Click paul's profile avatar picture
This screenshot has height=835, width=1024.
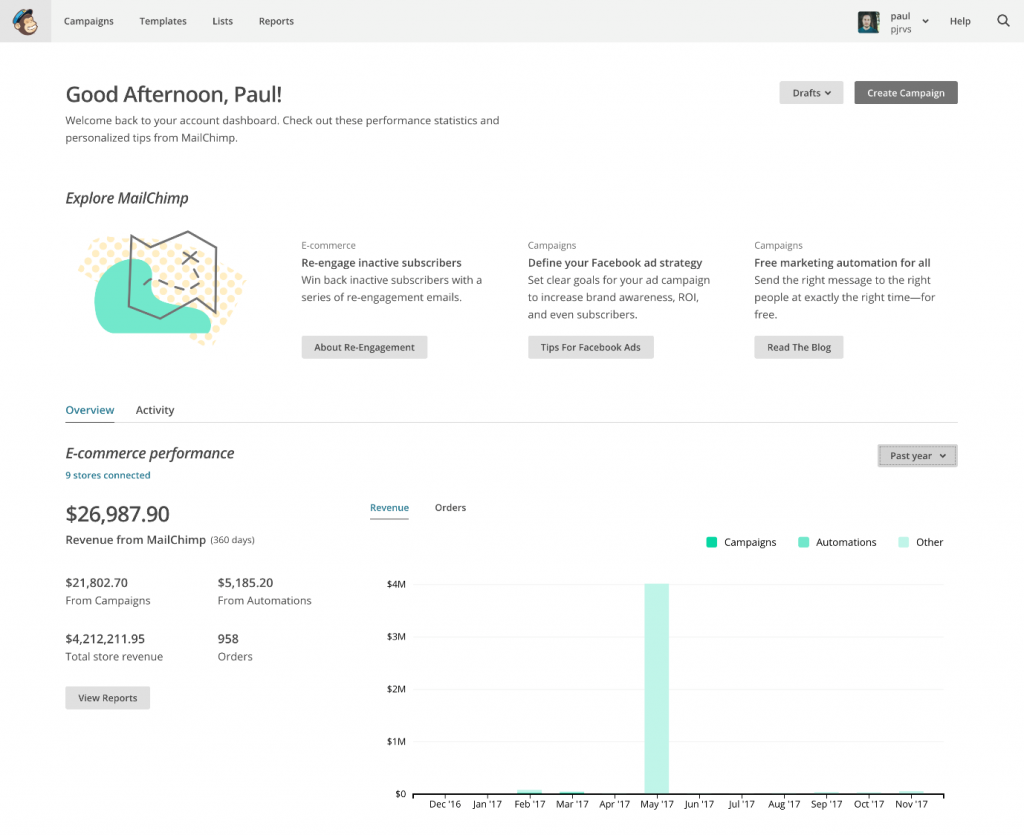pos(869,22)
